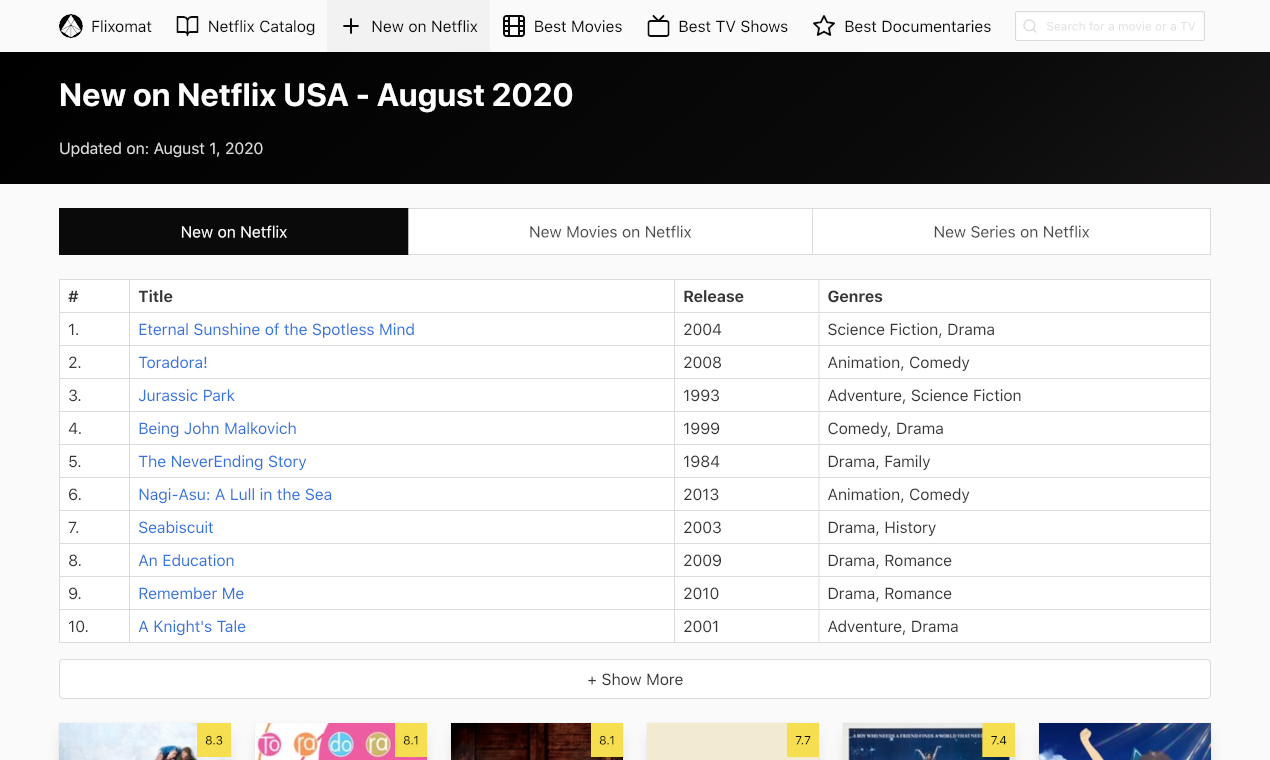
Task: Click release year 1984 cell
Action: coord(746,461)
